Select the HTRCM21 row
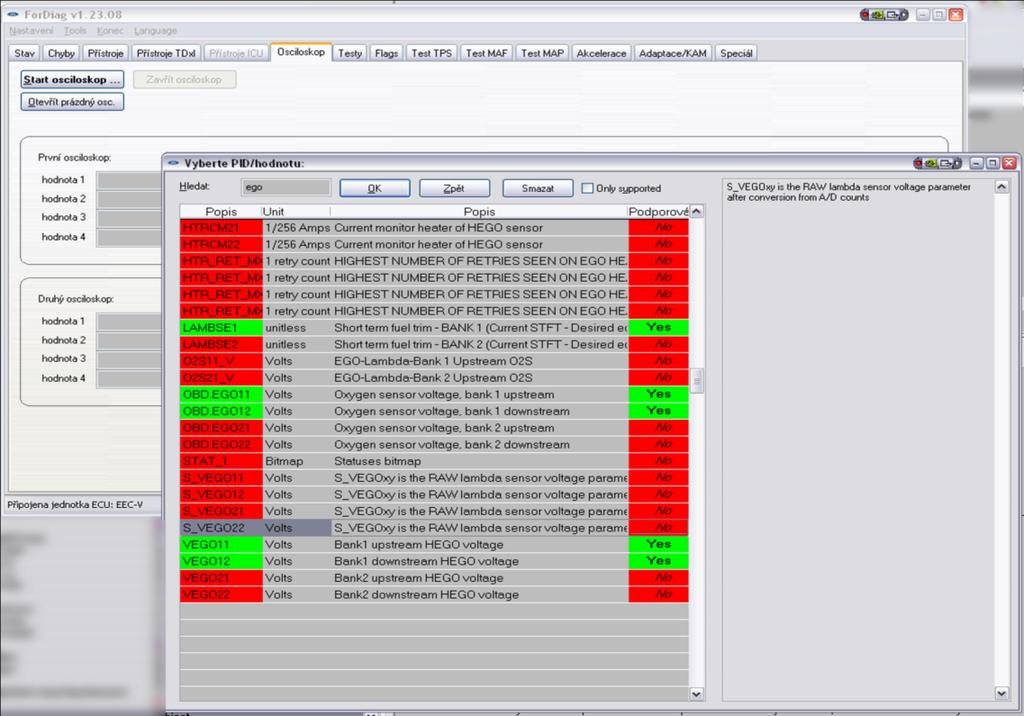This screenshot has height=716, width=1024. click(x=434, y=227)
